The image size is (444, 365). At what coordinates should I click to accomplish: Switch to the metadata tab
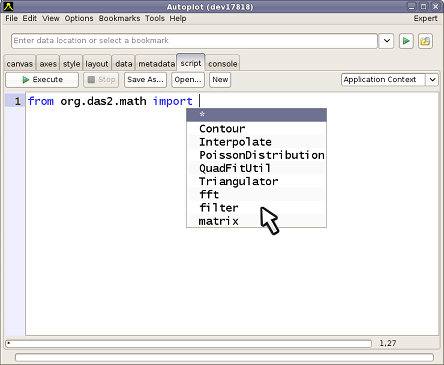coord(156,63)
